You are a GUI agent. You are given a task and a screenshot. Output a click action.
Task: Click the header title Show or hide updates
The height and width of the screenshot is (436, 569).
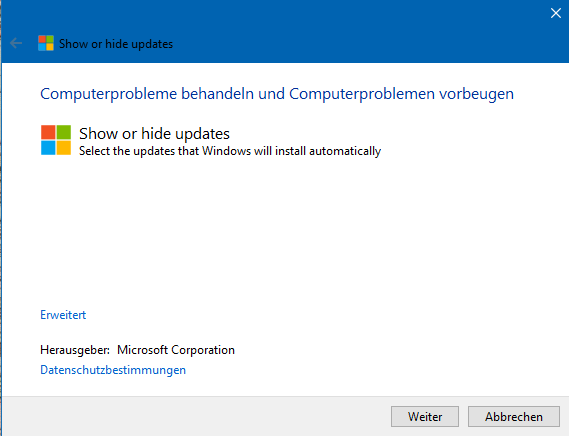pos(116,44)
